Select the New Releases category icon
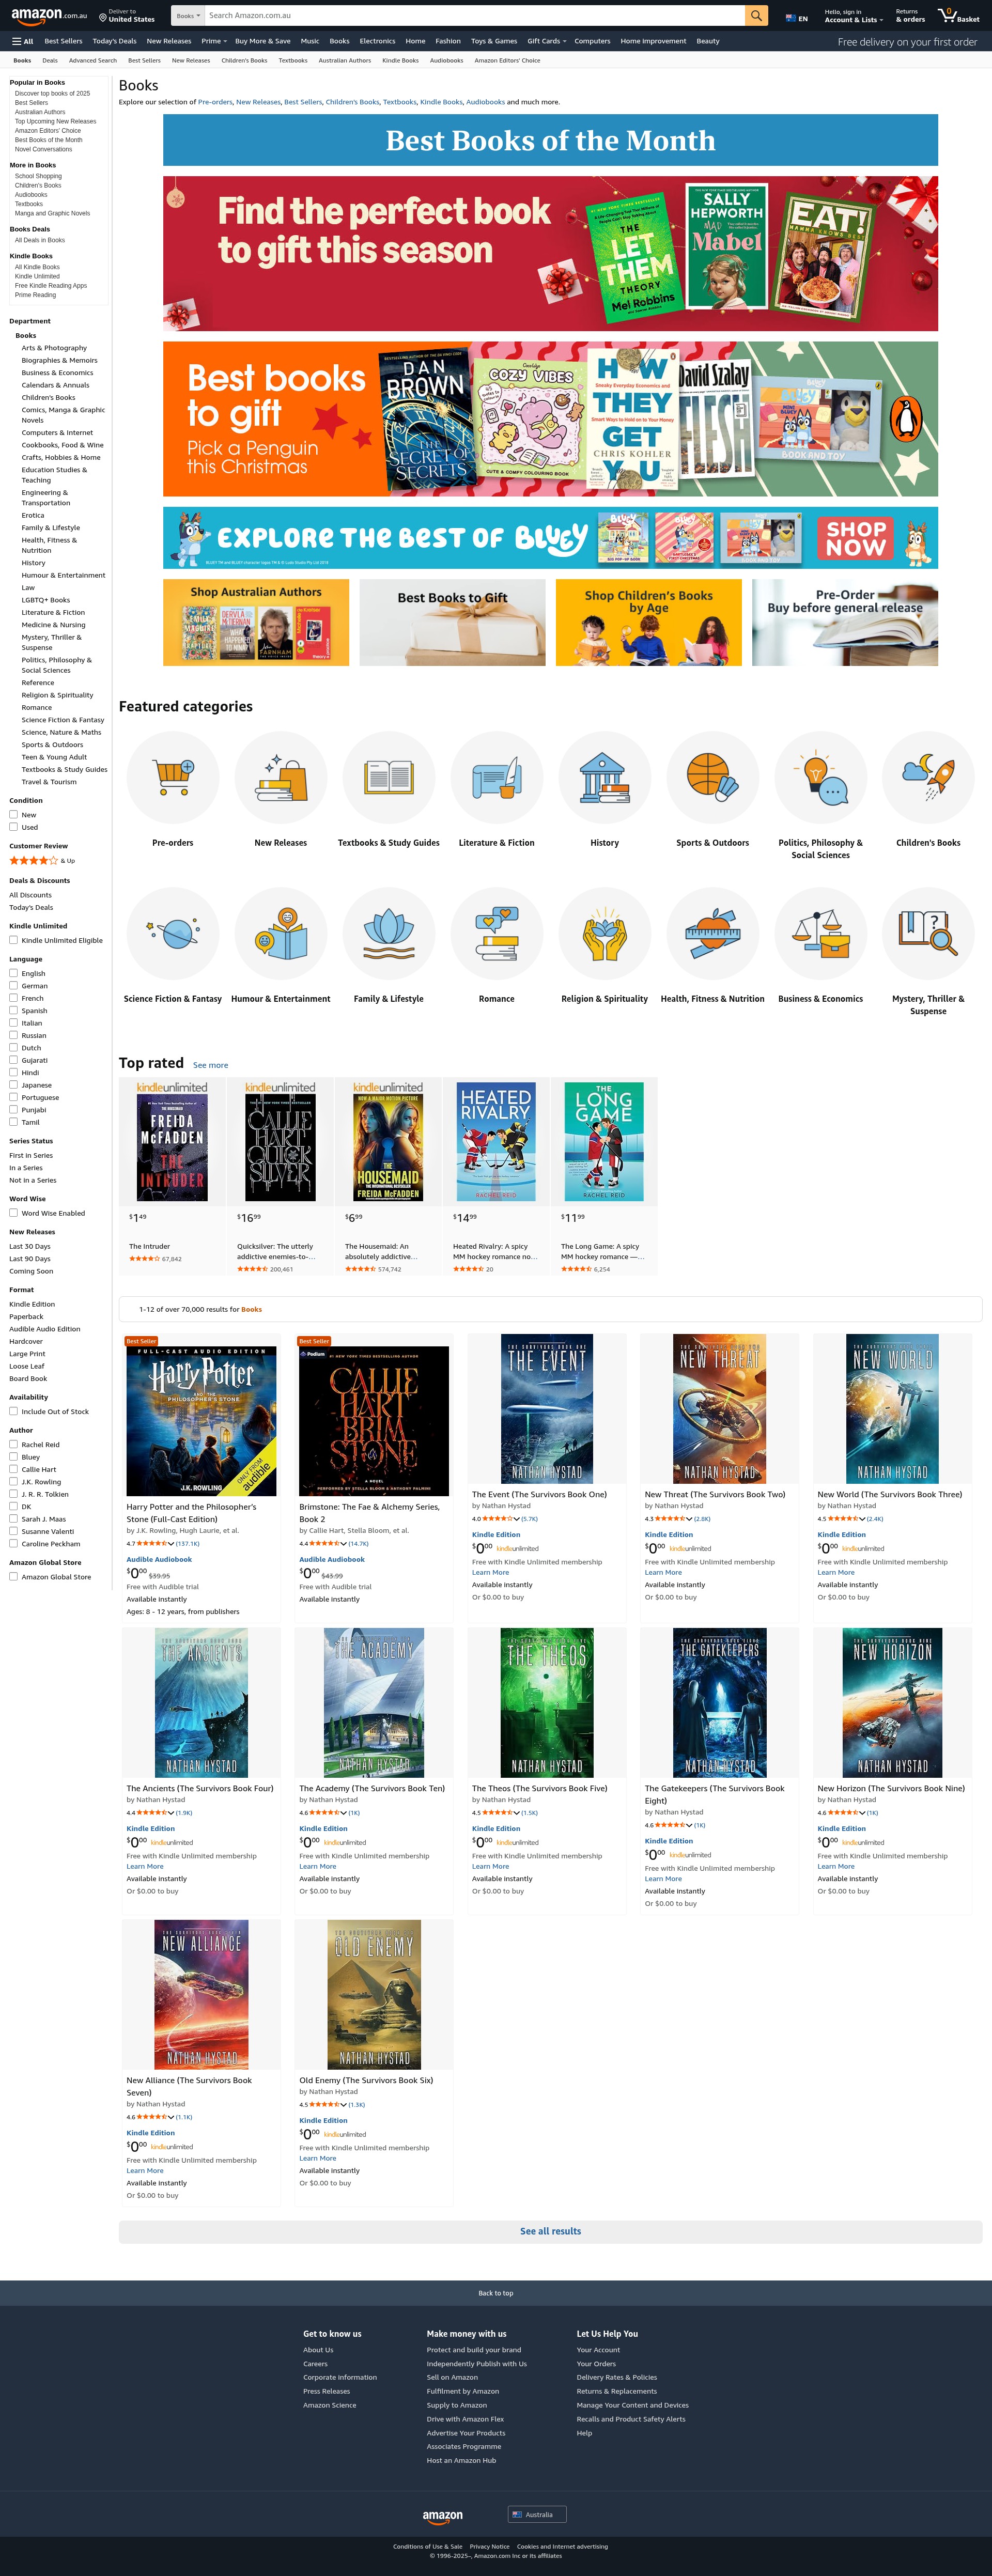Screen dimensions: 992x2576 pyautogui.click(x=281, y=777)
